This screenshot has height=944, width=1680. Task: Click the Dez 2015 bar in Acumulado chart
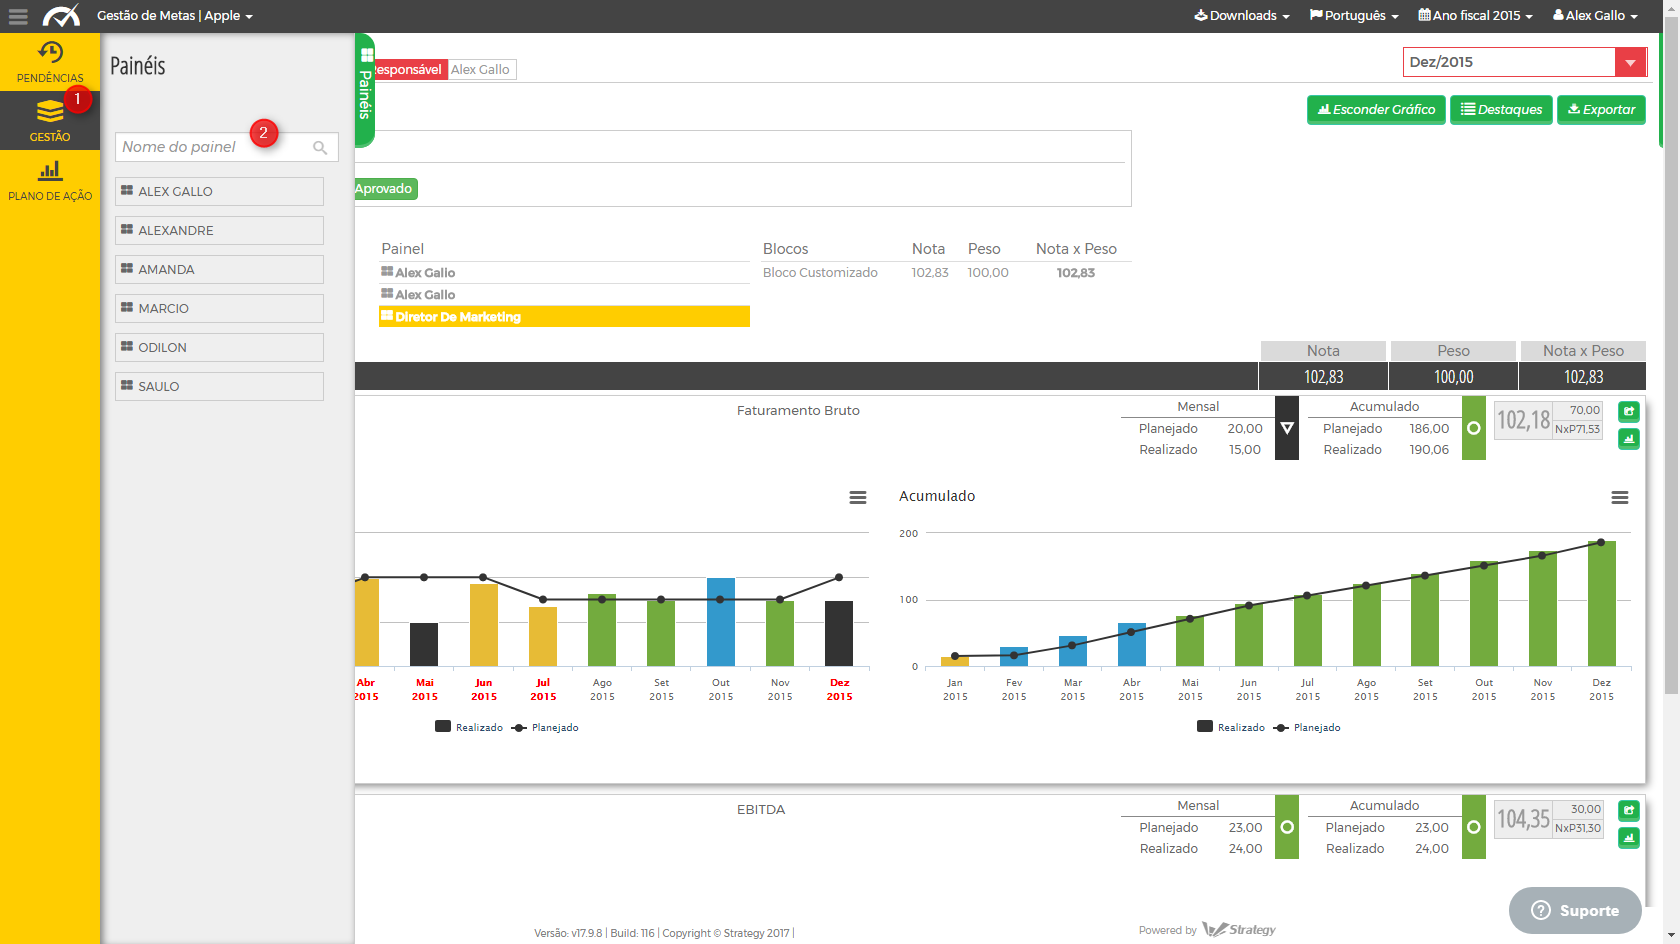coord(1602,604)
